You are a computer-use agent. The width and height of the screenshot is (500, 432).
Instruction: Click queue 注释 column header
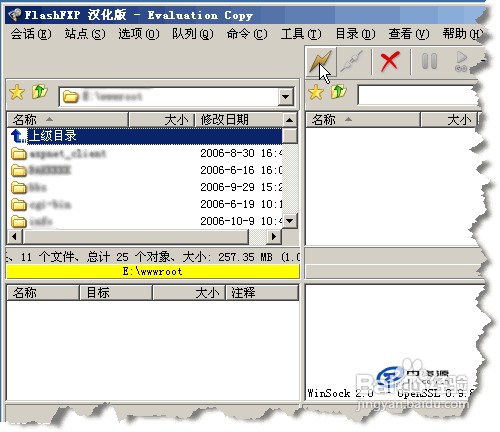[262, 293]
